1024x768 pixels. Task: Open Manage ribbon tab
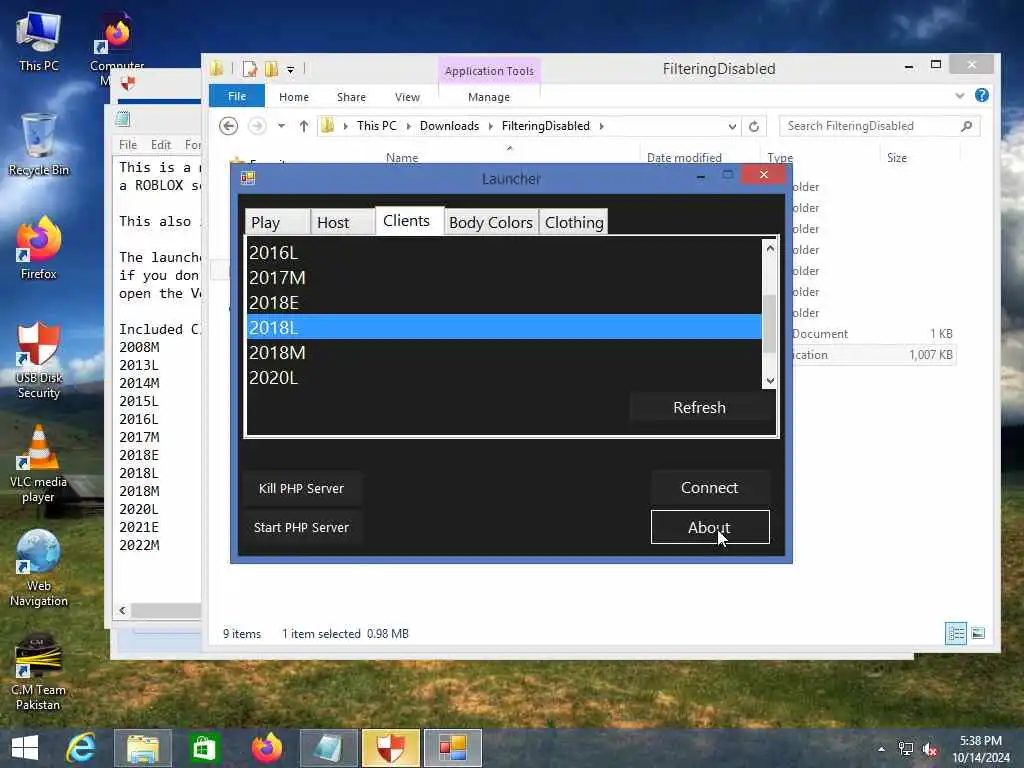pyautogui.click(x=488, y=97)
